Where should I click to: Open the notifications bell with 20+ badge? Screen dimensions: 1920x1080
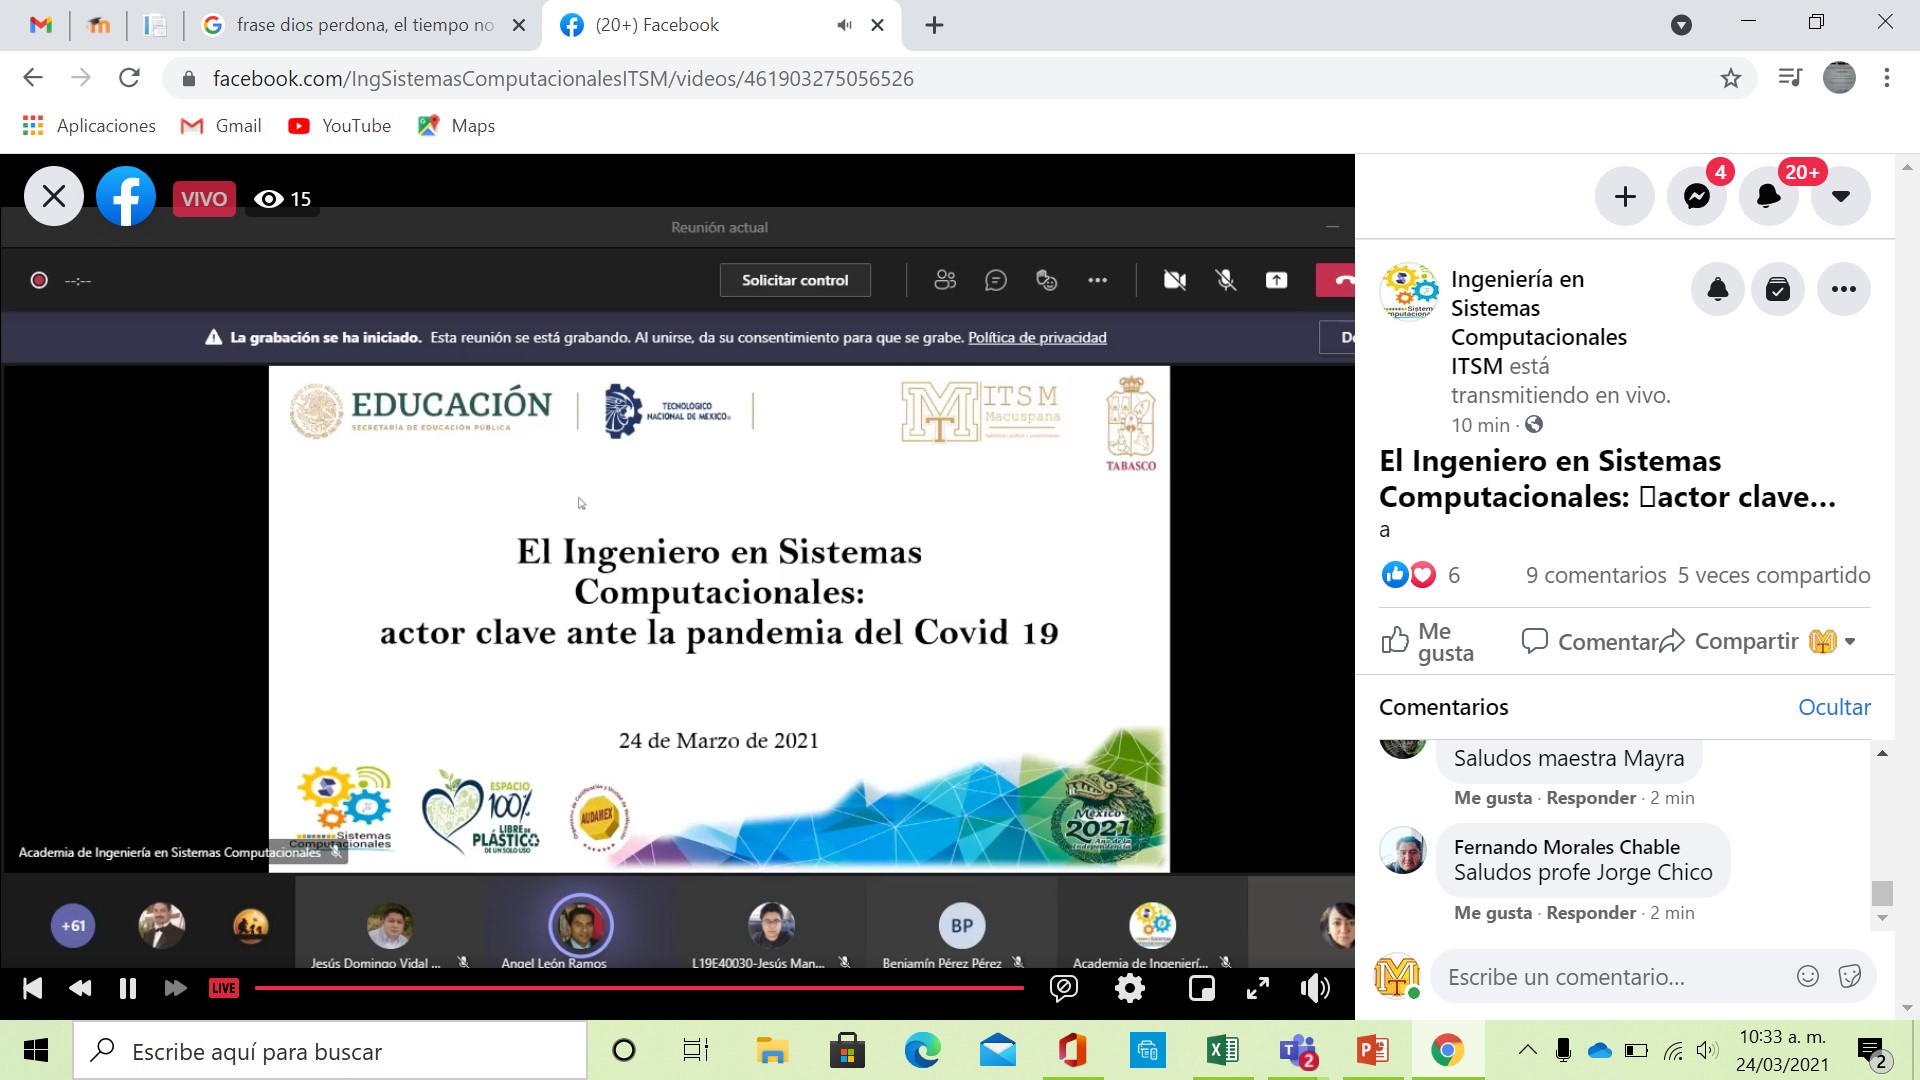coord(1769,196)
